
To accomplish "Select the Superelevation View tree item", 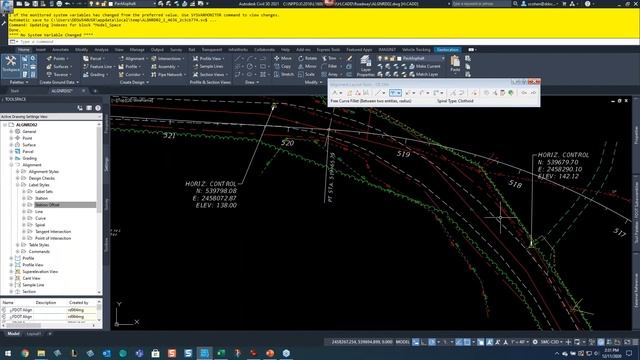I will click(x=40, y=271).
